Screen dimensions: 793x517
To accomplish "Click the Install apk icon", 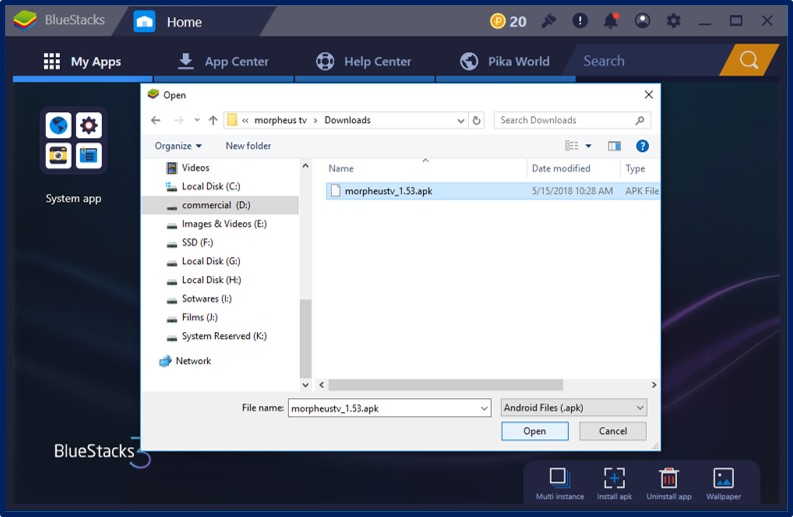I will tap(614, 478).
